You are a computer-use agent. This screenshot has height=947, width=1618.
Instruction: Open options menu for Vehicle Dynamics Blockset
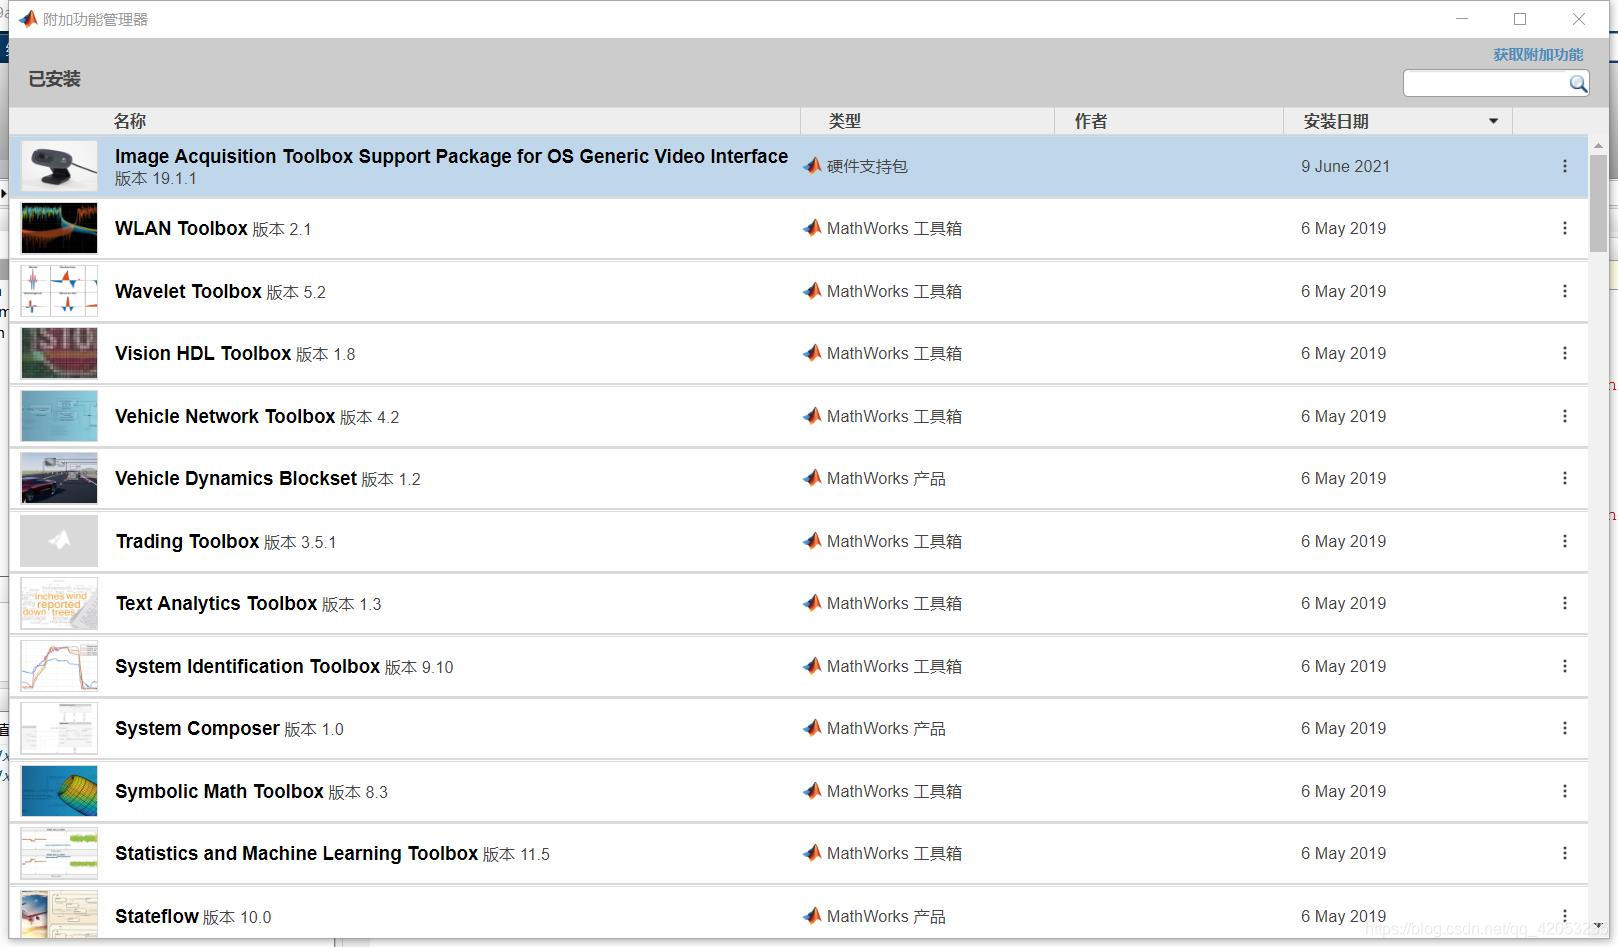click(x=1565, y=478)
